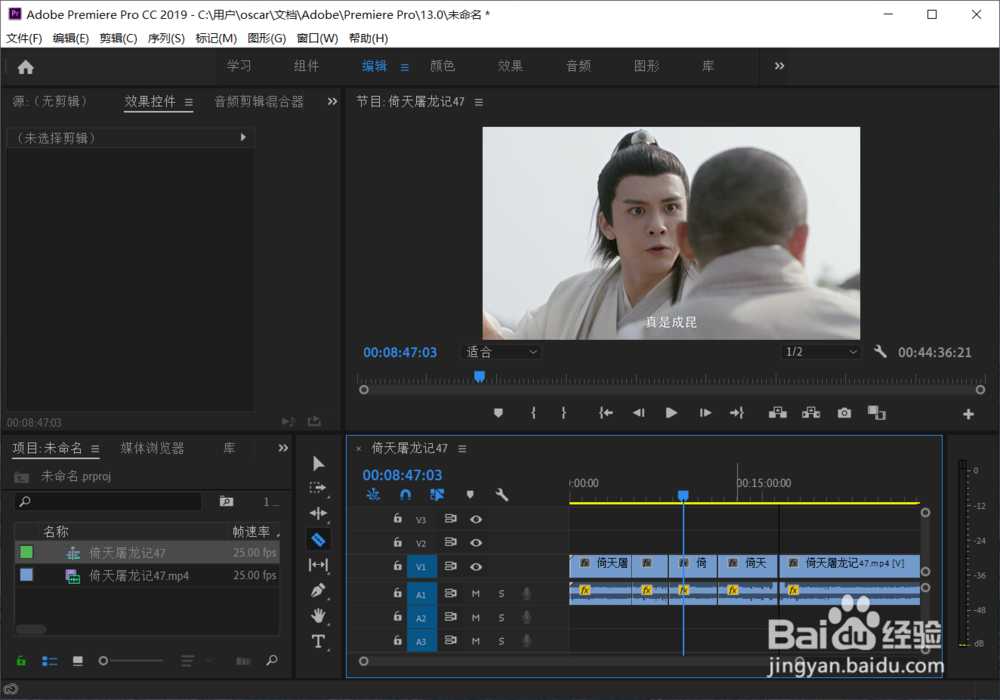Screen dimensions: 1000x700
Task: Toggle lock on V1 track
Action: coord(397,565)
